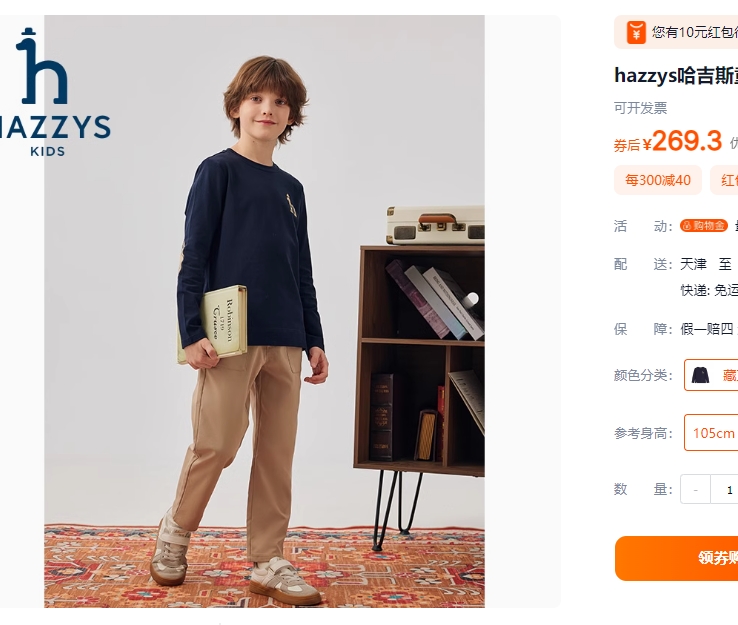Click the quantity input field
The height and width of the screenshot is (625, 738).
coord(725,489)
